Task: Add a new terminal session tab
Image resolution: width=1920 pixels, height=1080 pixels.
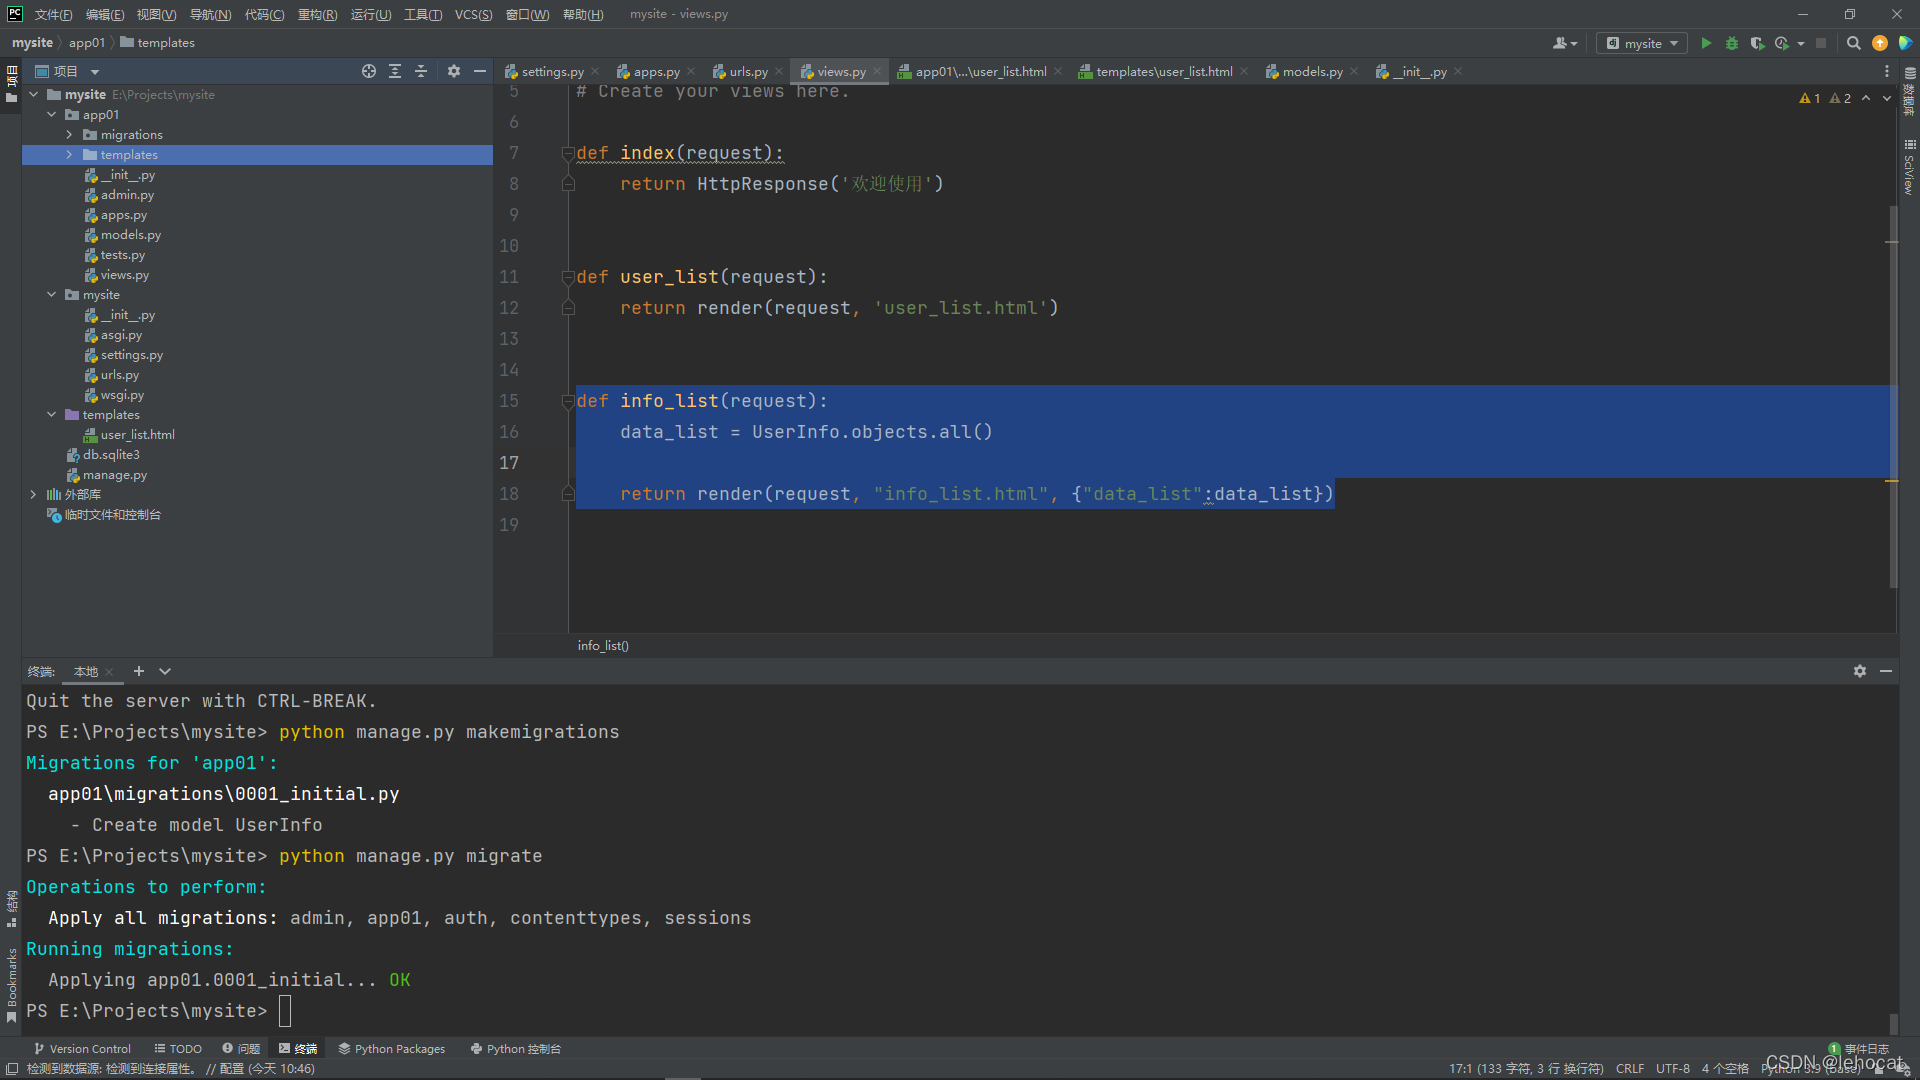Action: (x=139, y=671)
